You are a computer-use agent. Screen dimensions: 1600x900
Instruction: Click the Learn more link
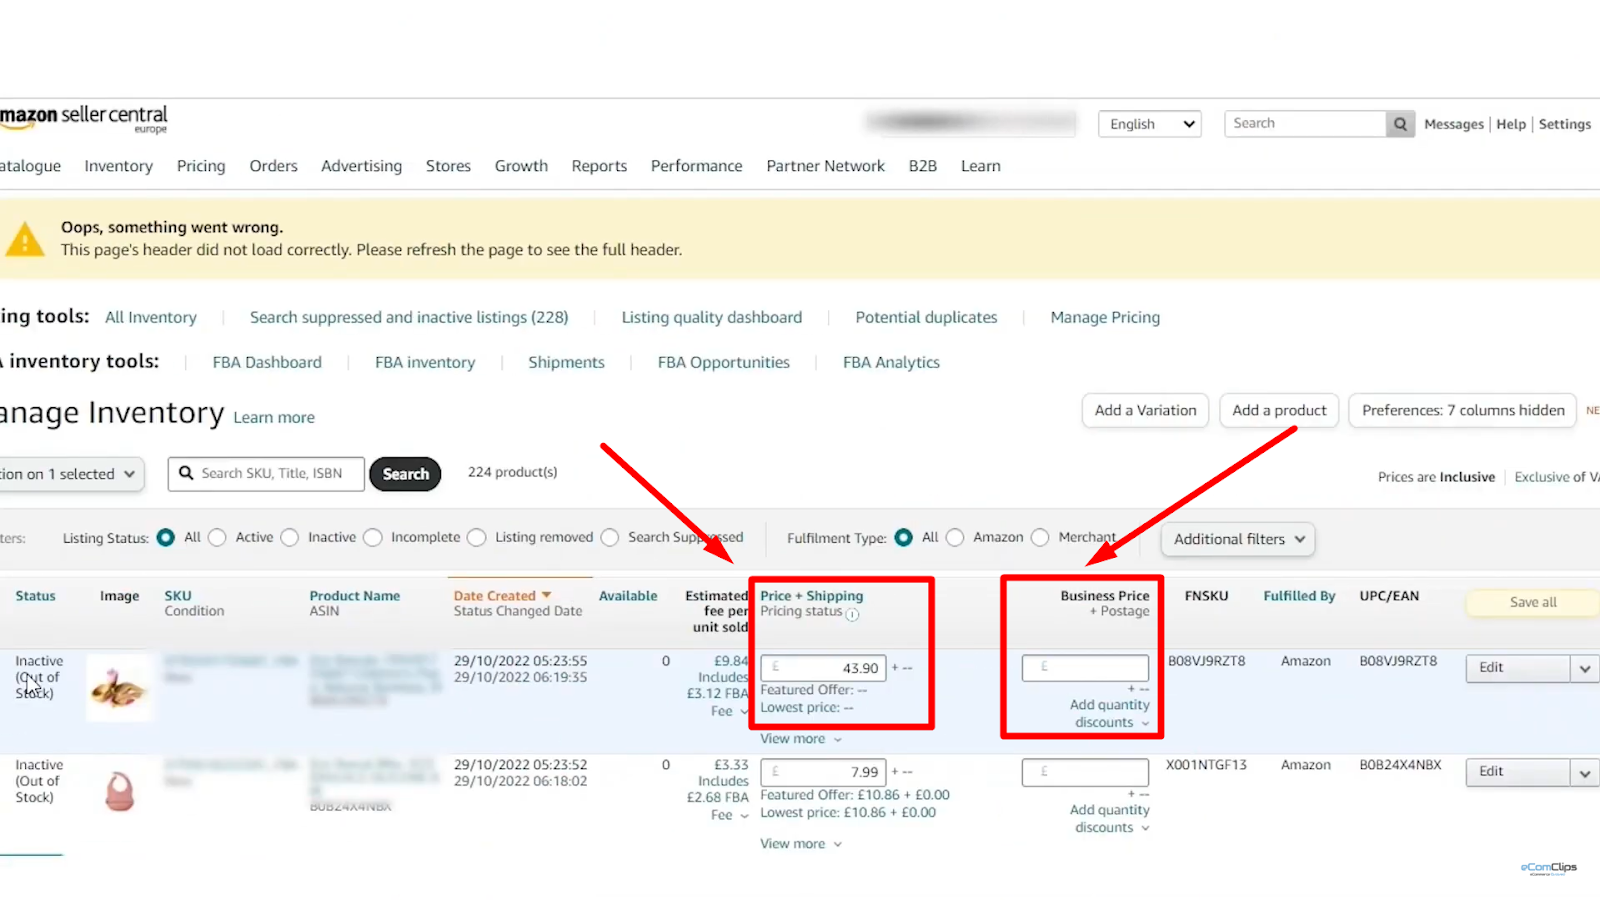pyautogui.click(x=274, y=418)
